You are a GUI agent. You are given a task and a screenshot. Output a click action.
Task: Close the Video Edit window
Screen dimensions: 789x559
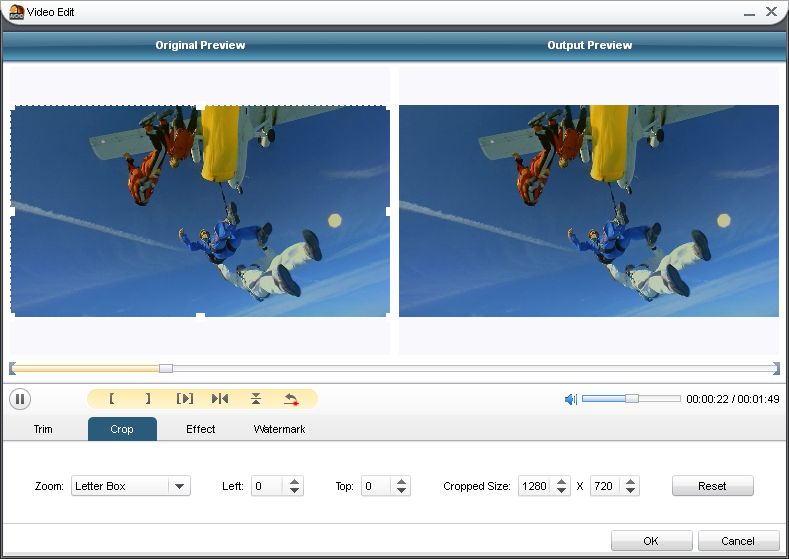(x=771, y=11)
